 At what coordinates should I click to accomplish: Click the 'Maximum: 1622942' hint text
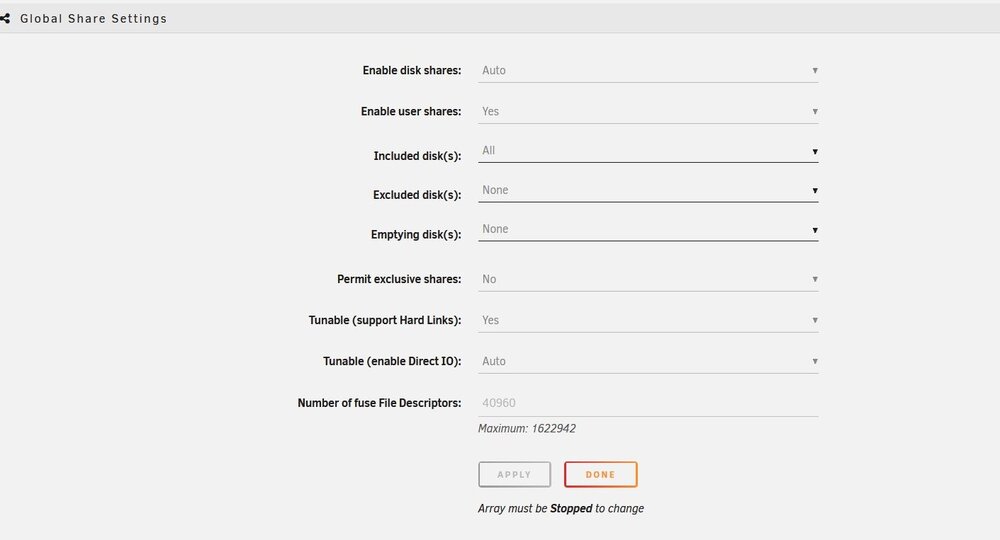pyautogui.click(x=527, y=428)
